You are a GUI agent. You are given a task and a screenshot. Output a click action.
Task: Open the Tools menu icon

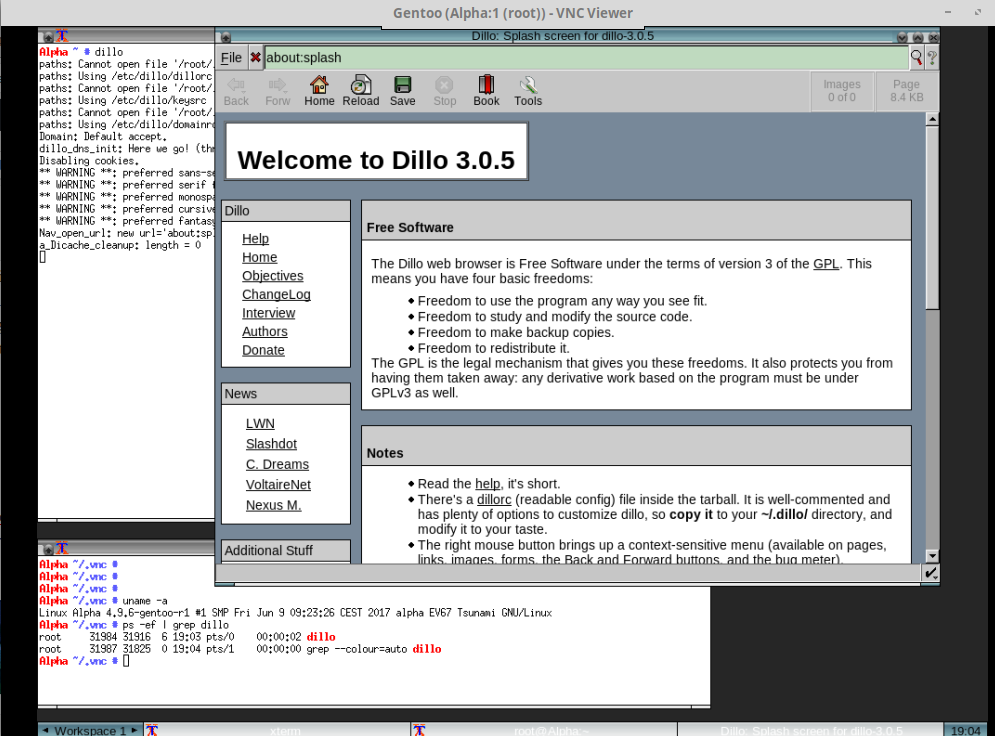click(x=528, y=91)
